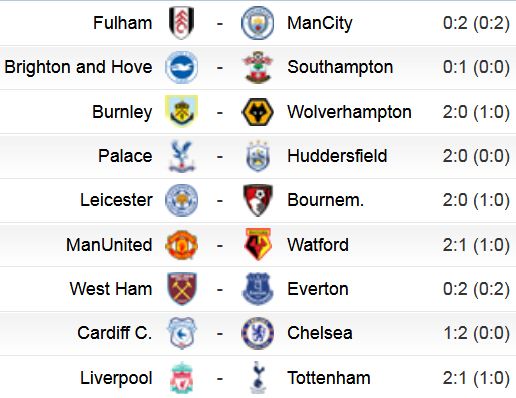The height and width of the screenshot is (398, 516).
Task: Click the Southampton club crest
Action: (x=258, y=67)
